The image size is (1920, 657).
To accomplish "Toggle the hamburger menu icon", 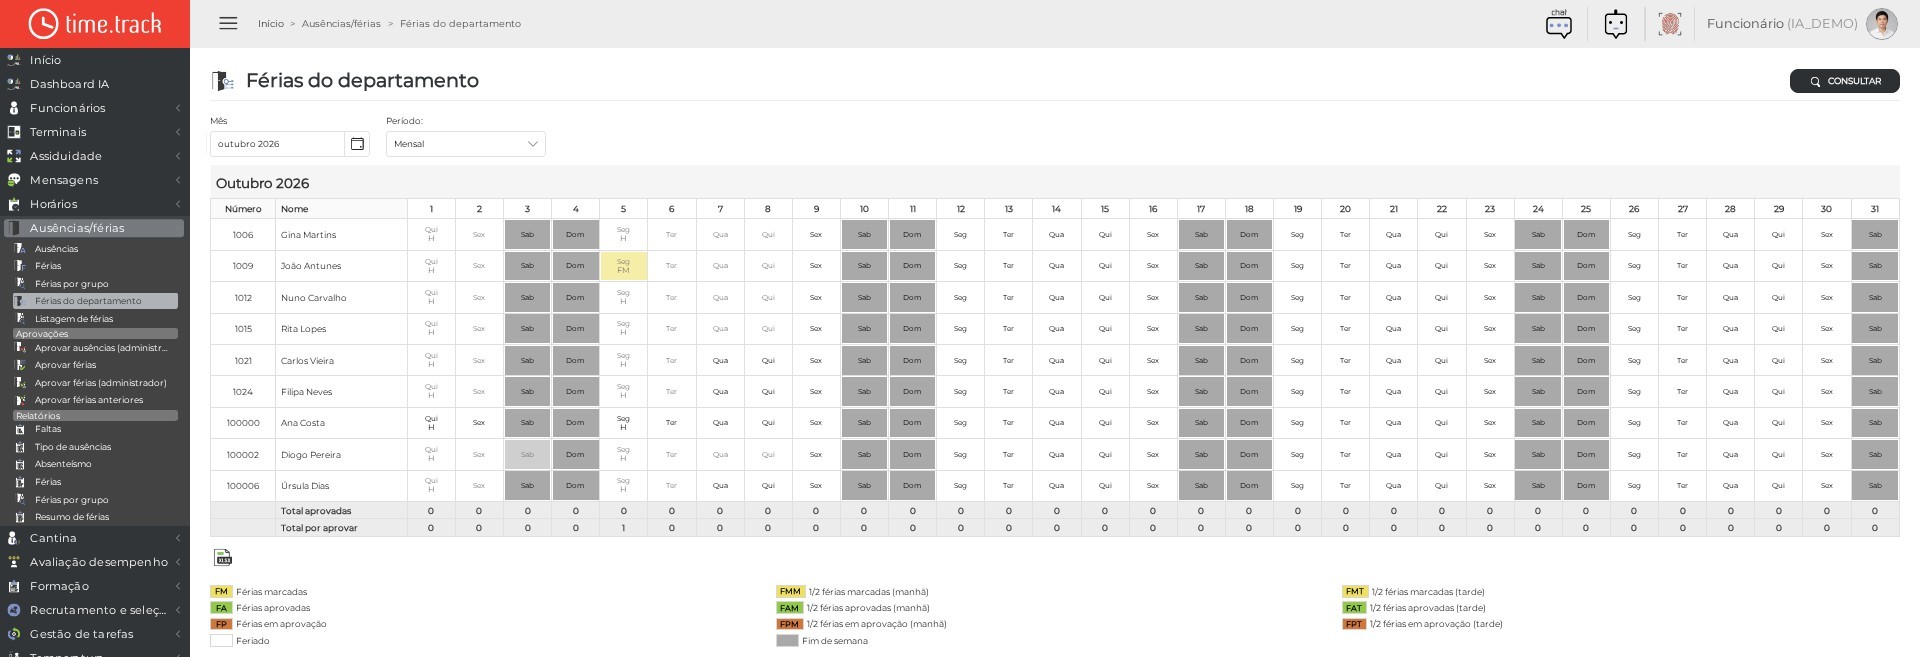I will coord(228,23).
